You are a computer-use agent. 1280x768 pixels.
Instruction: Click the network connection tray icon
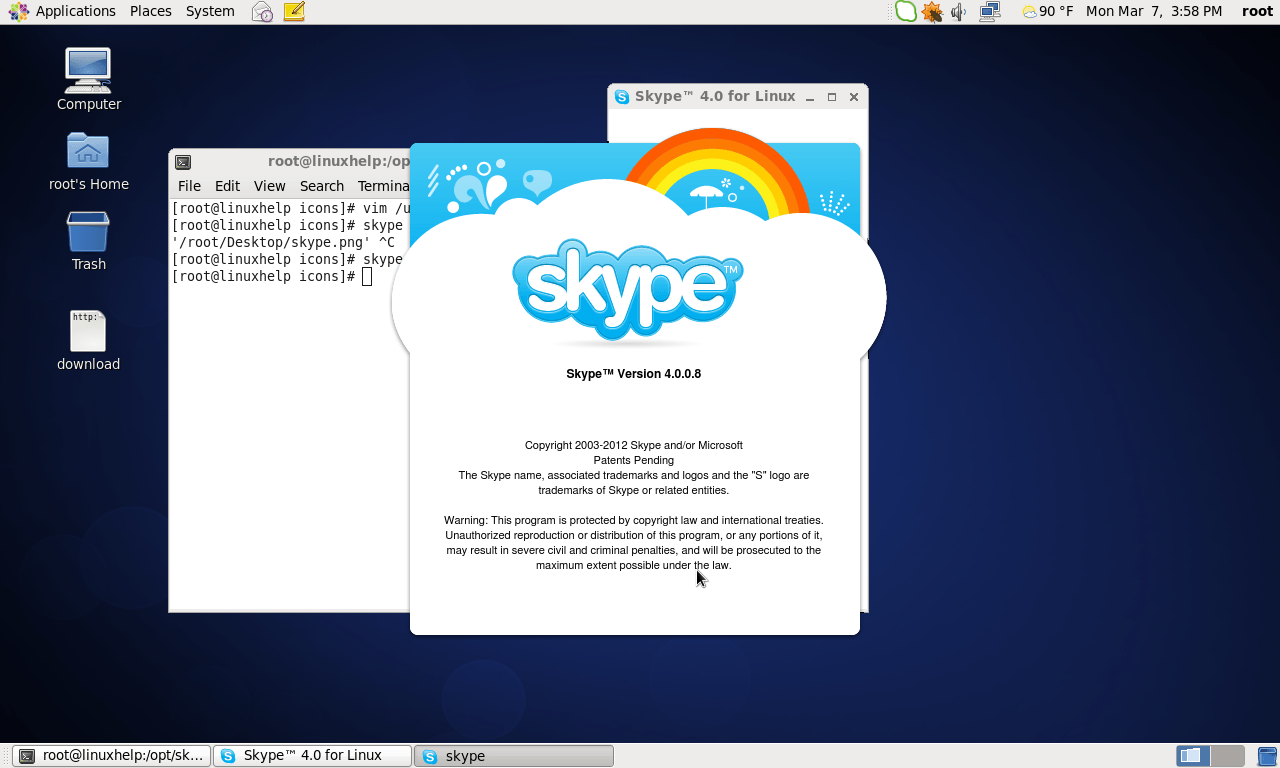coord(990,12)
